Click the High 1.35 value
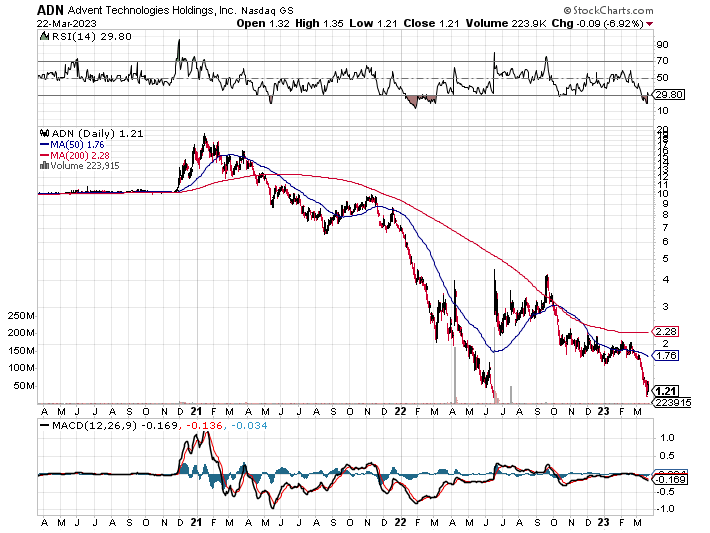Viewport: 710px width, 533px height. [x=319, y=24]
